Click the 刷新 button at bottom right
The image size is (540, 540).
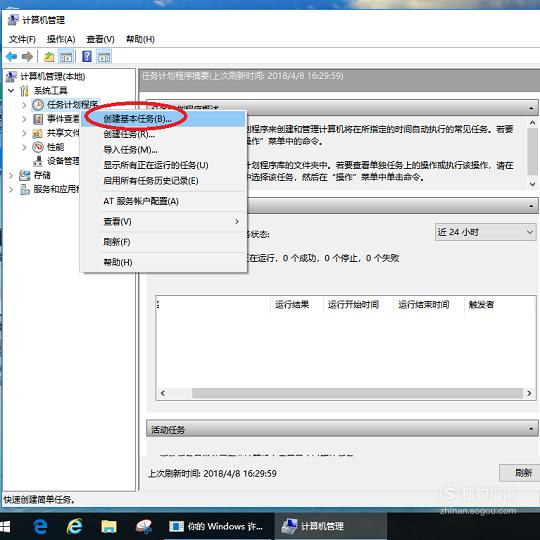tap(520, 472)
